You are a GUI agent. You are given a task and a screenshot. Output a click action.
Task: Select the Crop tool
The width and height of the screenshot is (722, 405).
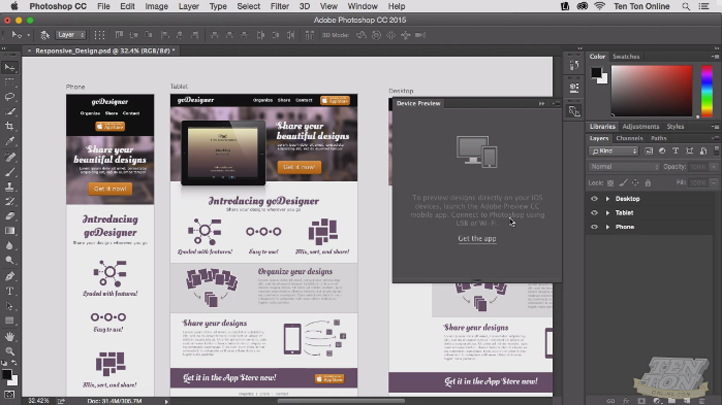(10, 126)
